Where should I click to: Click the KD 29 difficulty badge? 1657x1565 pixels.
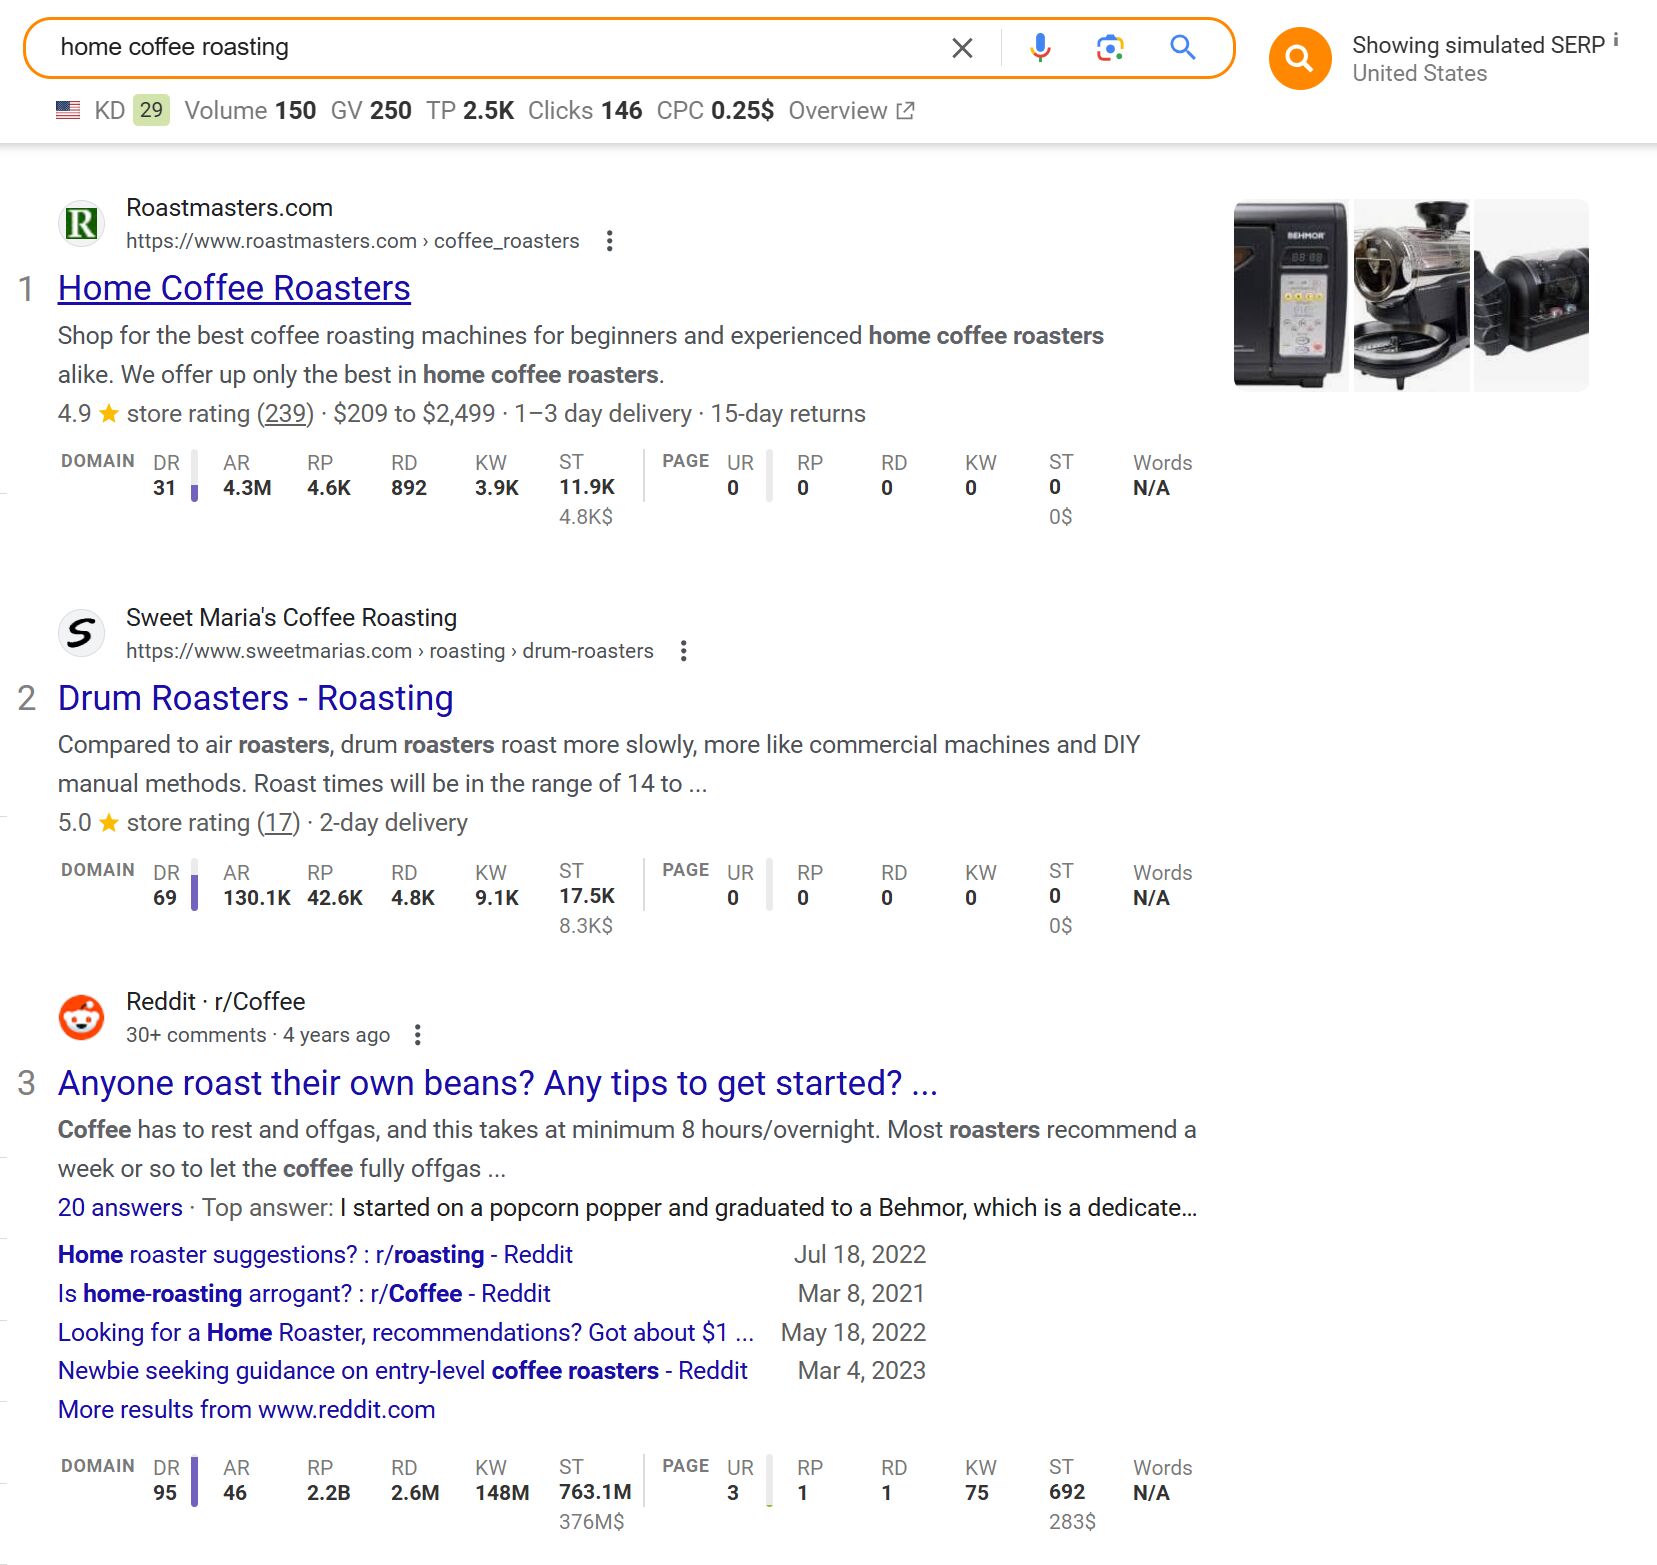point(151,110)
